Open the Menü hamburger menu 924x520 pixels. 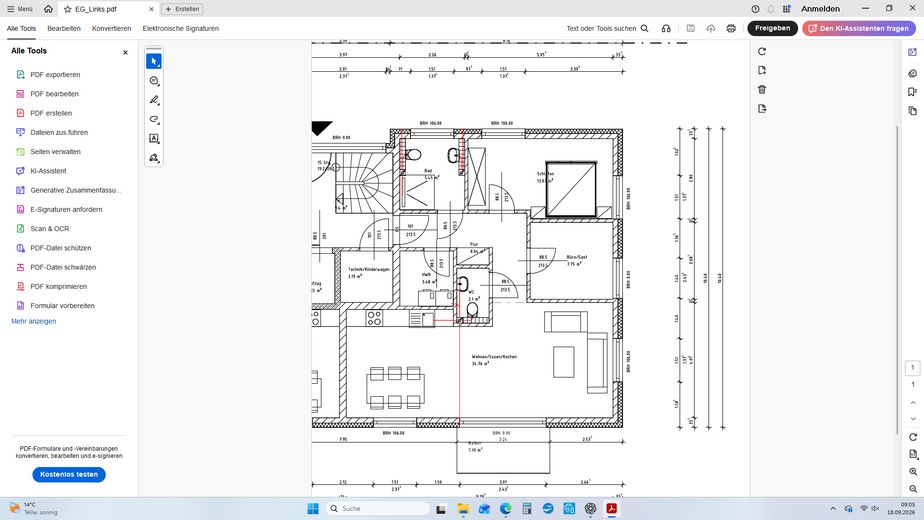pyautogui.click(x=19, y=9)
